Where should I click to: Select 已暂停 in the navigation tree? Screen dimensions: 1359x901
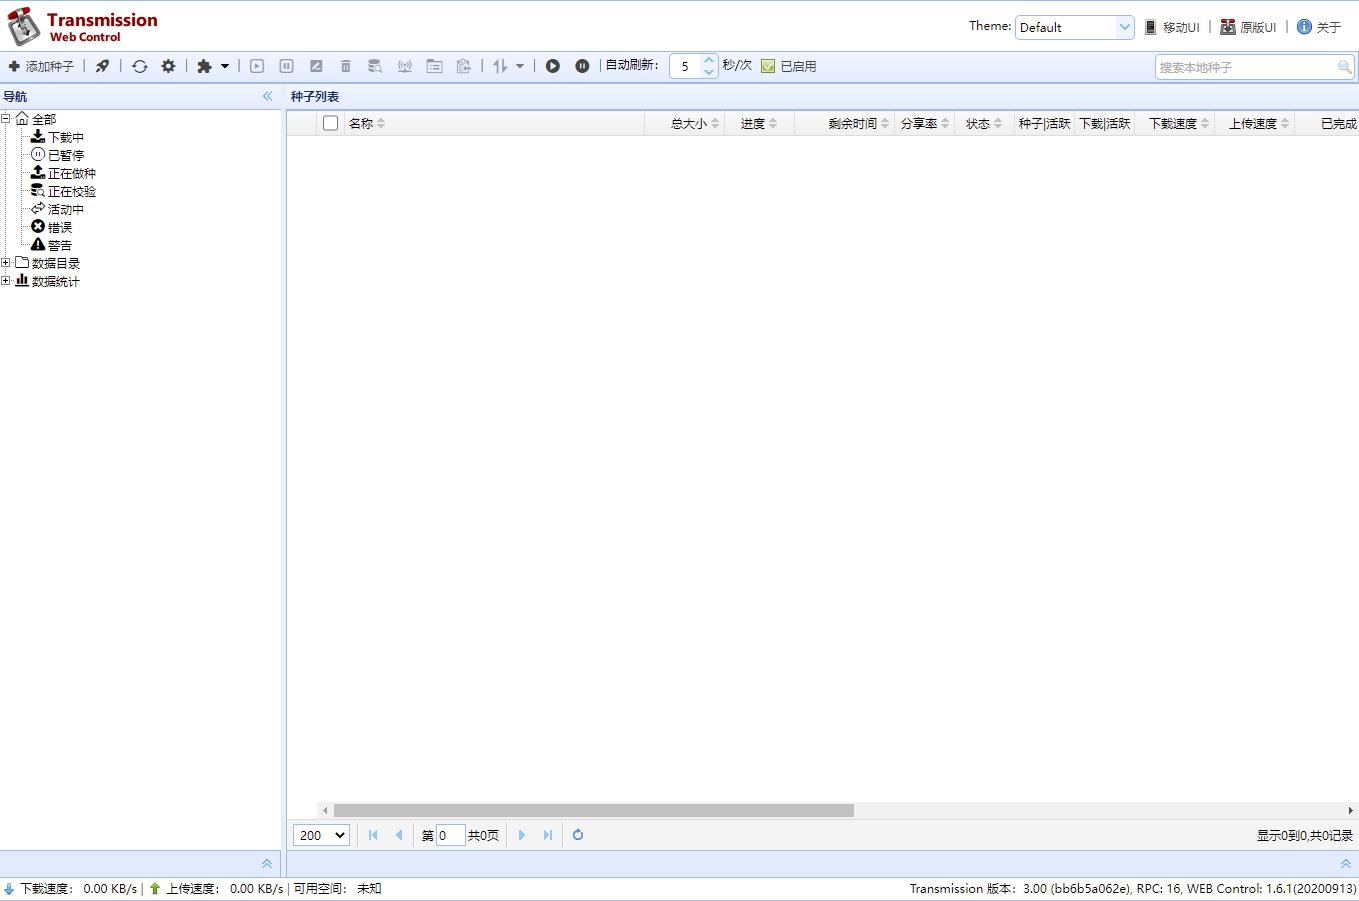(x=65, y=155)
